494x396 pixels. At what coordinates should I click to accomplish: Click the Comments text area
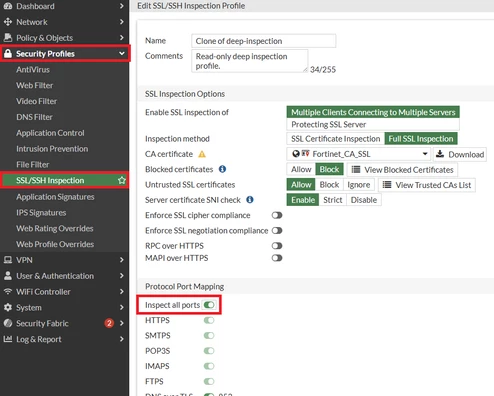250,61
